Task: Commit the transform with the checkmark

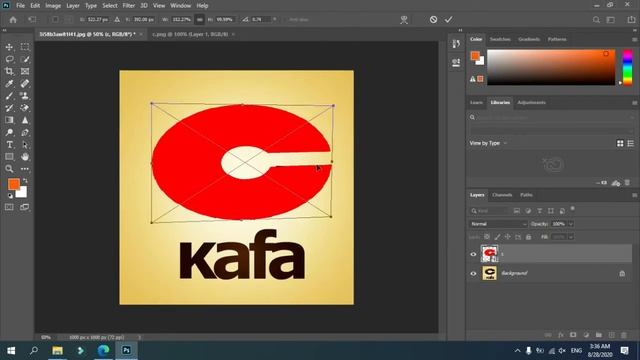Action: [449, 19]
